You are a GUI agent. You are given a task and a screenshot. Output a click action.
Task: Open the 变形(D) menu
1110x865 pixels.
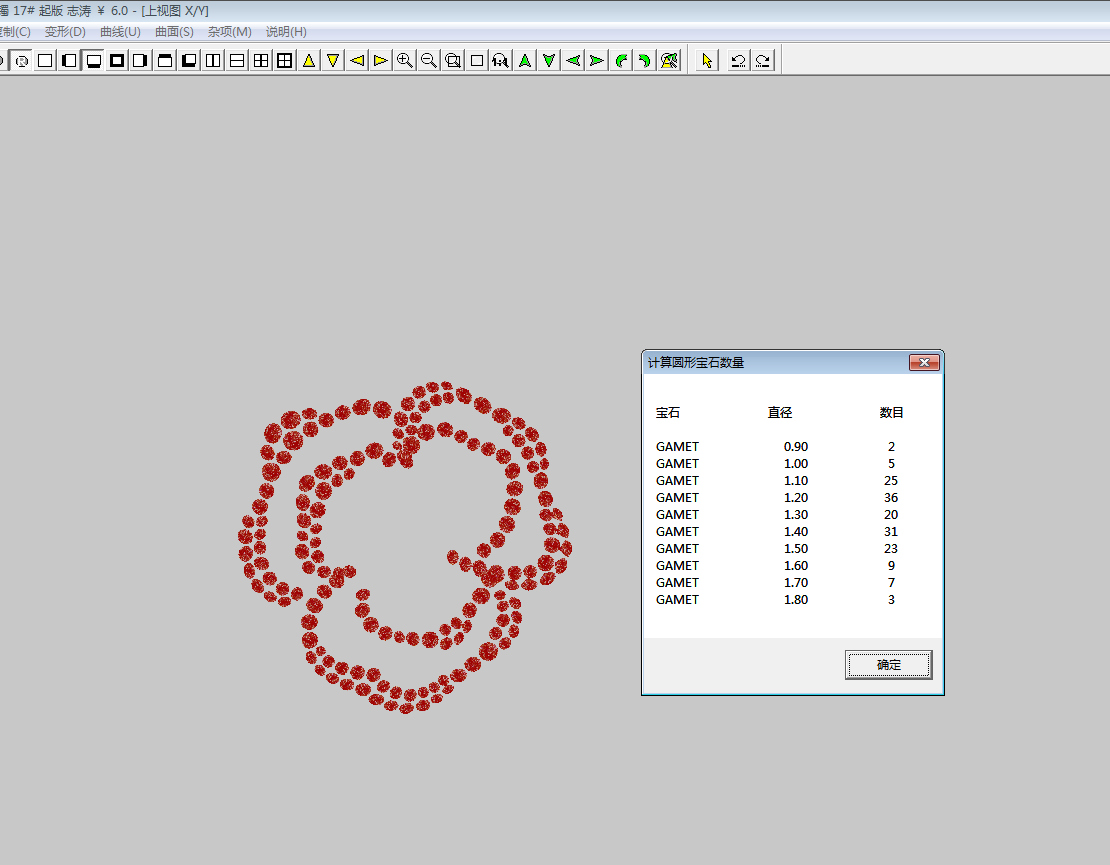65,32
